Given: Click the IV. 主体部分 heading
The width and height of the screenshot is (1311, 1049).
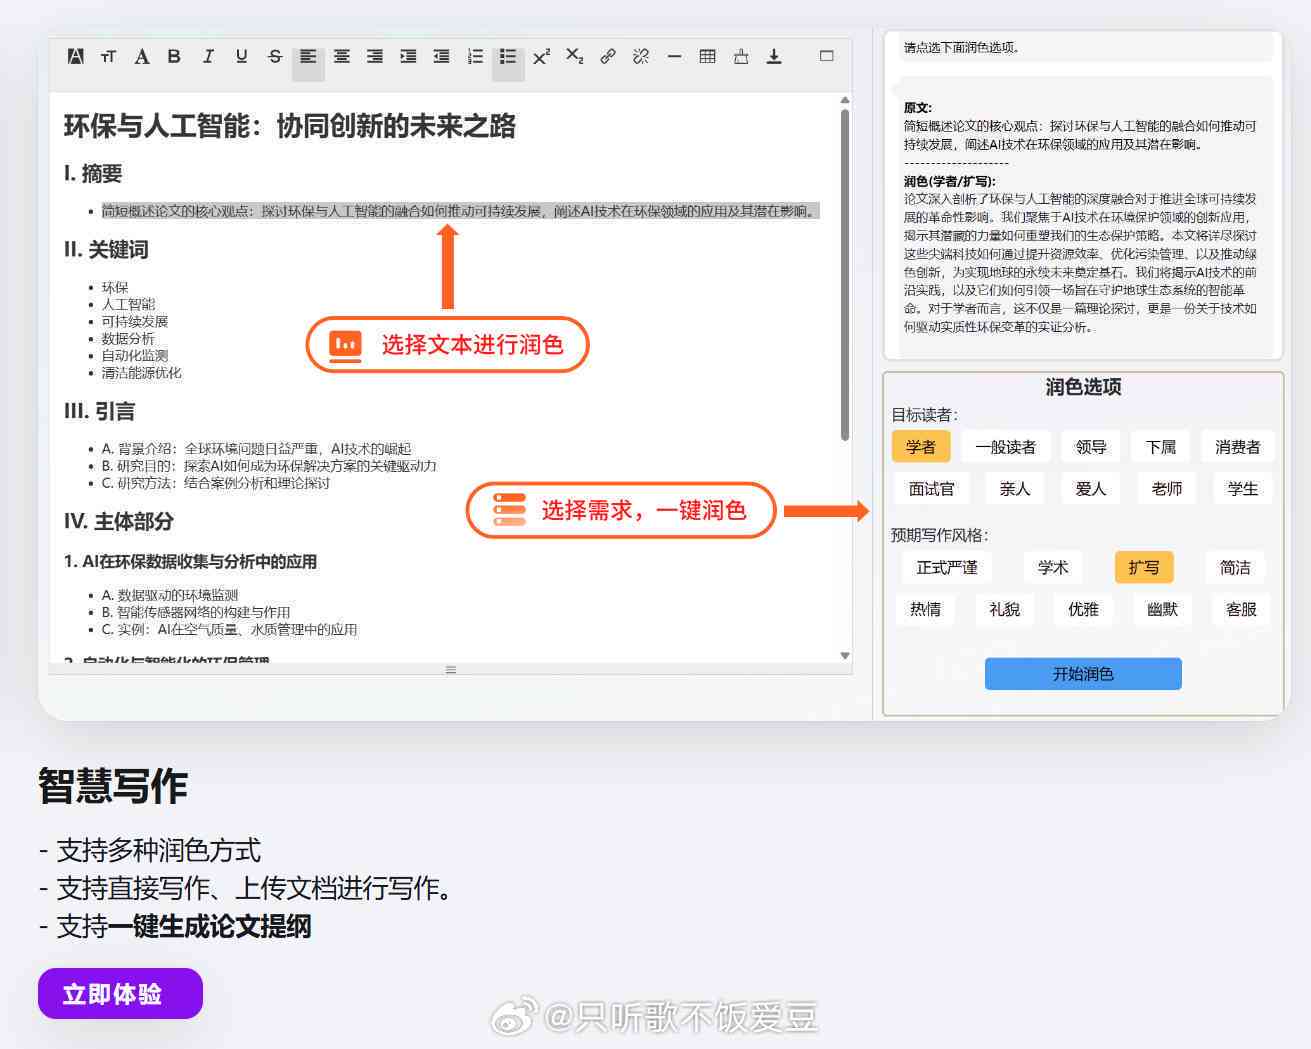Looking at the screenshot, I should 119,522.
